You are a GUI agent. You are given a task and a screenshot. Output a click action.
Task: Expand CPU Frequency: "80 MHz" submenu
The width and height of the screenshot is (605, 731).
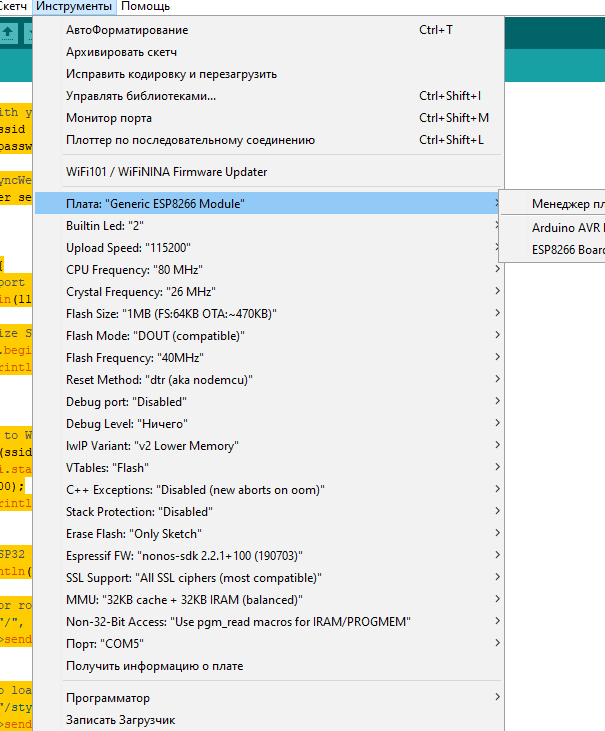tap(269, 269)
